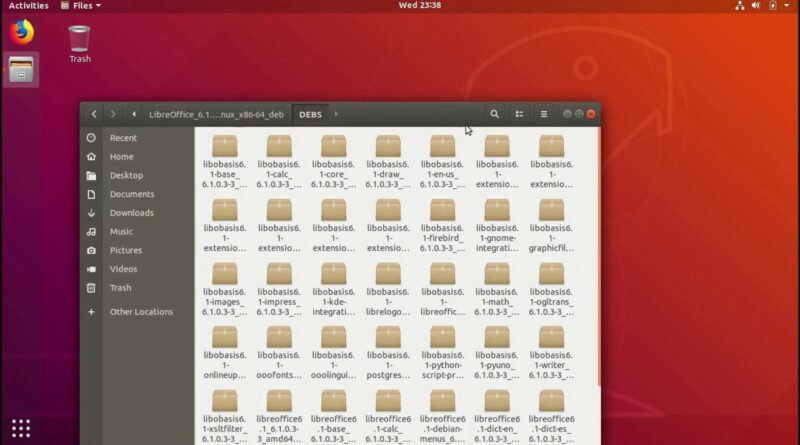Select the libobasis6.1-firebird package file

(442, 225)
